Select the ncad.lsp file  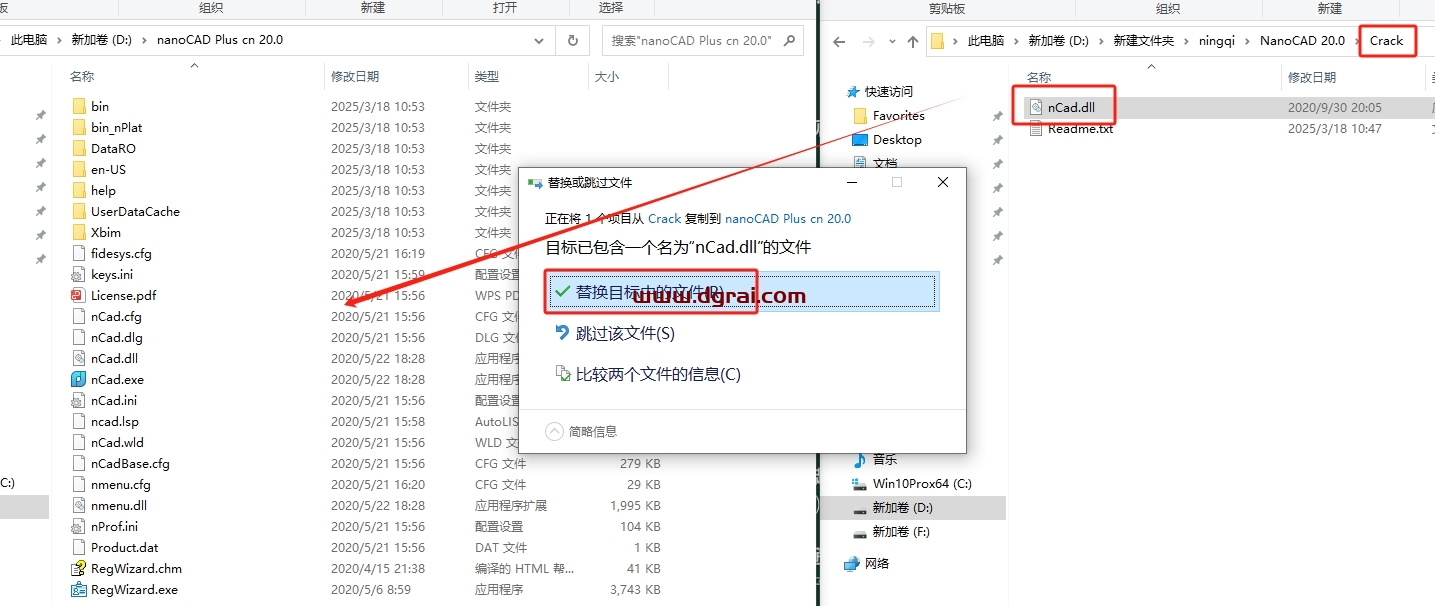[114, 421]
